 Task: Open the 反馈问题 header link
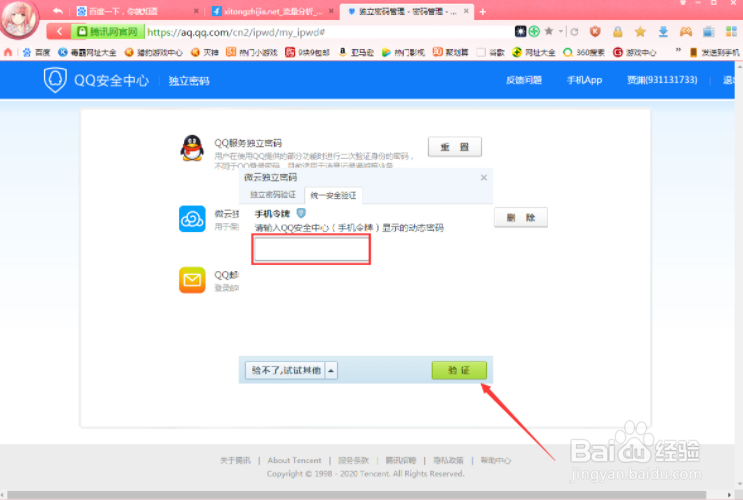524,80
